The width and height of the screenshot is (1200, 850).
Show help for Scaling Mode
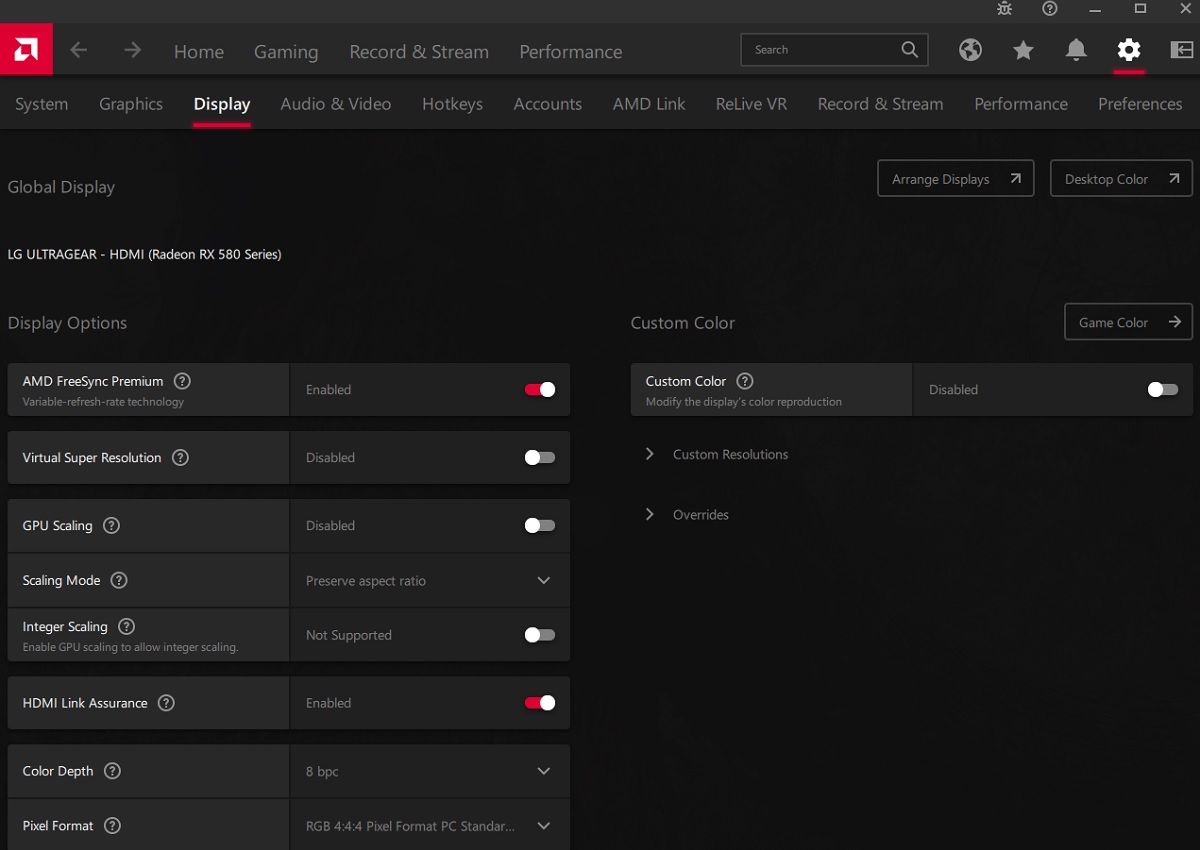click(119, 580)
